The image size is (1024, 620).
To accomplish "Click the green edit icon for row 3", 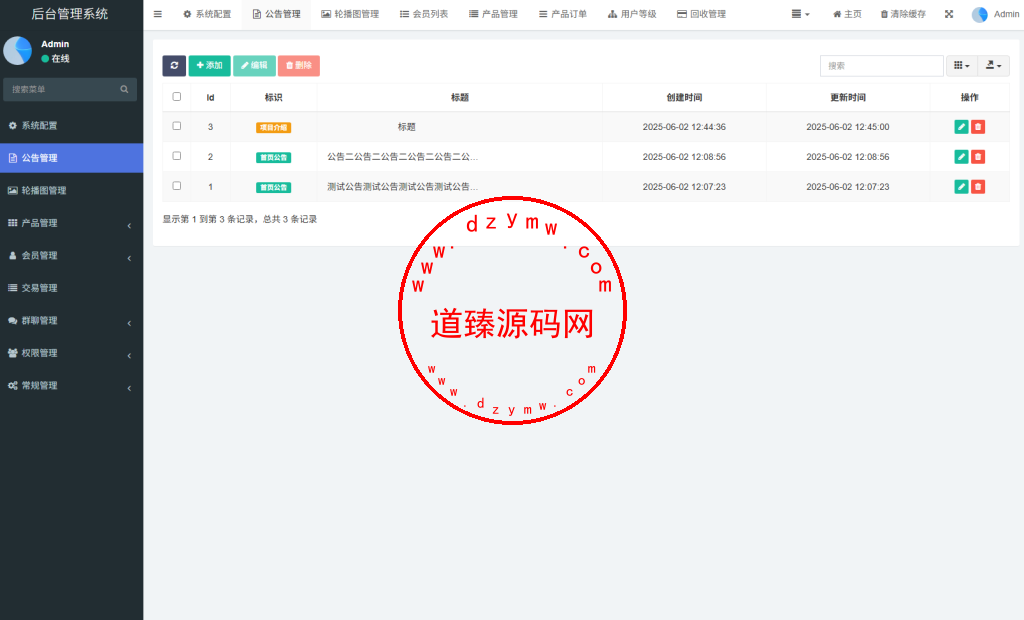I will (x=961, y=127).
